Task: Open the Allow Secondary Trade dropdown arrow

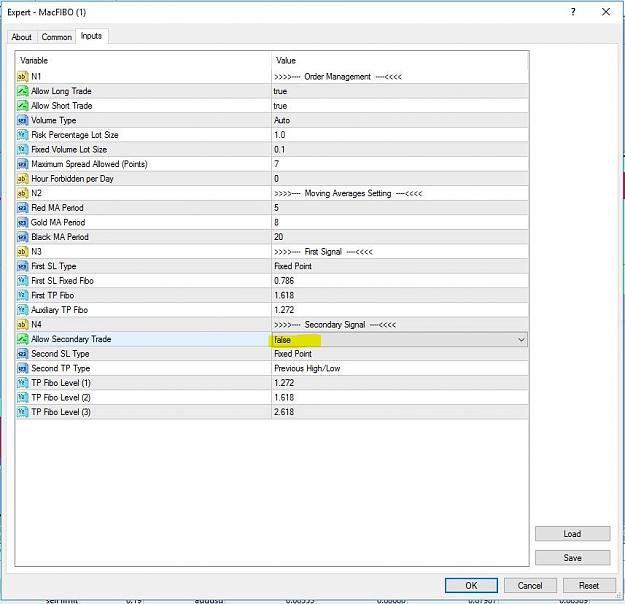Action: [521, 340]
